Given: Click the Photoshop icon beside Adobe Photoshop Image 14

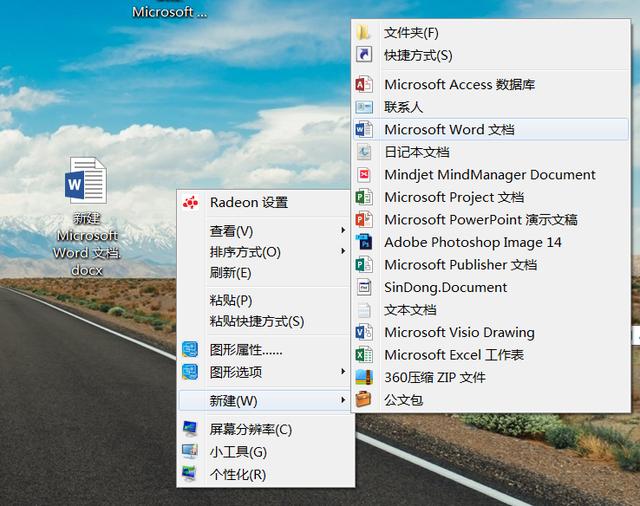Looking at the screenshot, I should pos(364,242).
